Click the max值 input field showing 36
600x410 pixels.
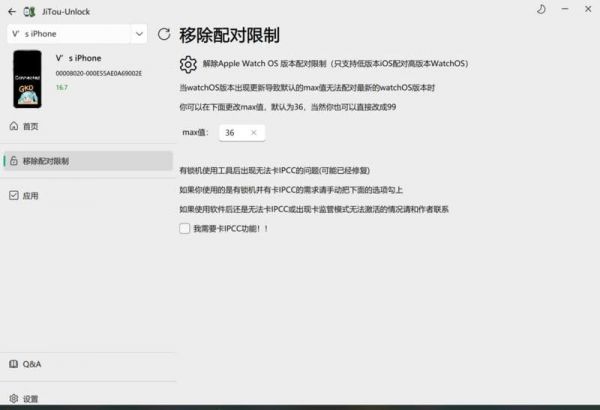click(x=242, y=133)
